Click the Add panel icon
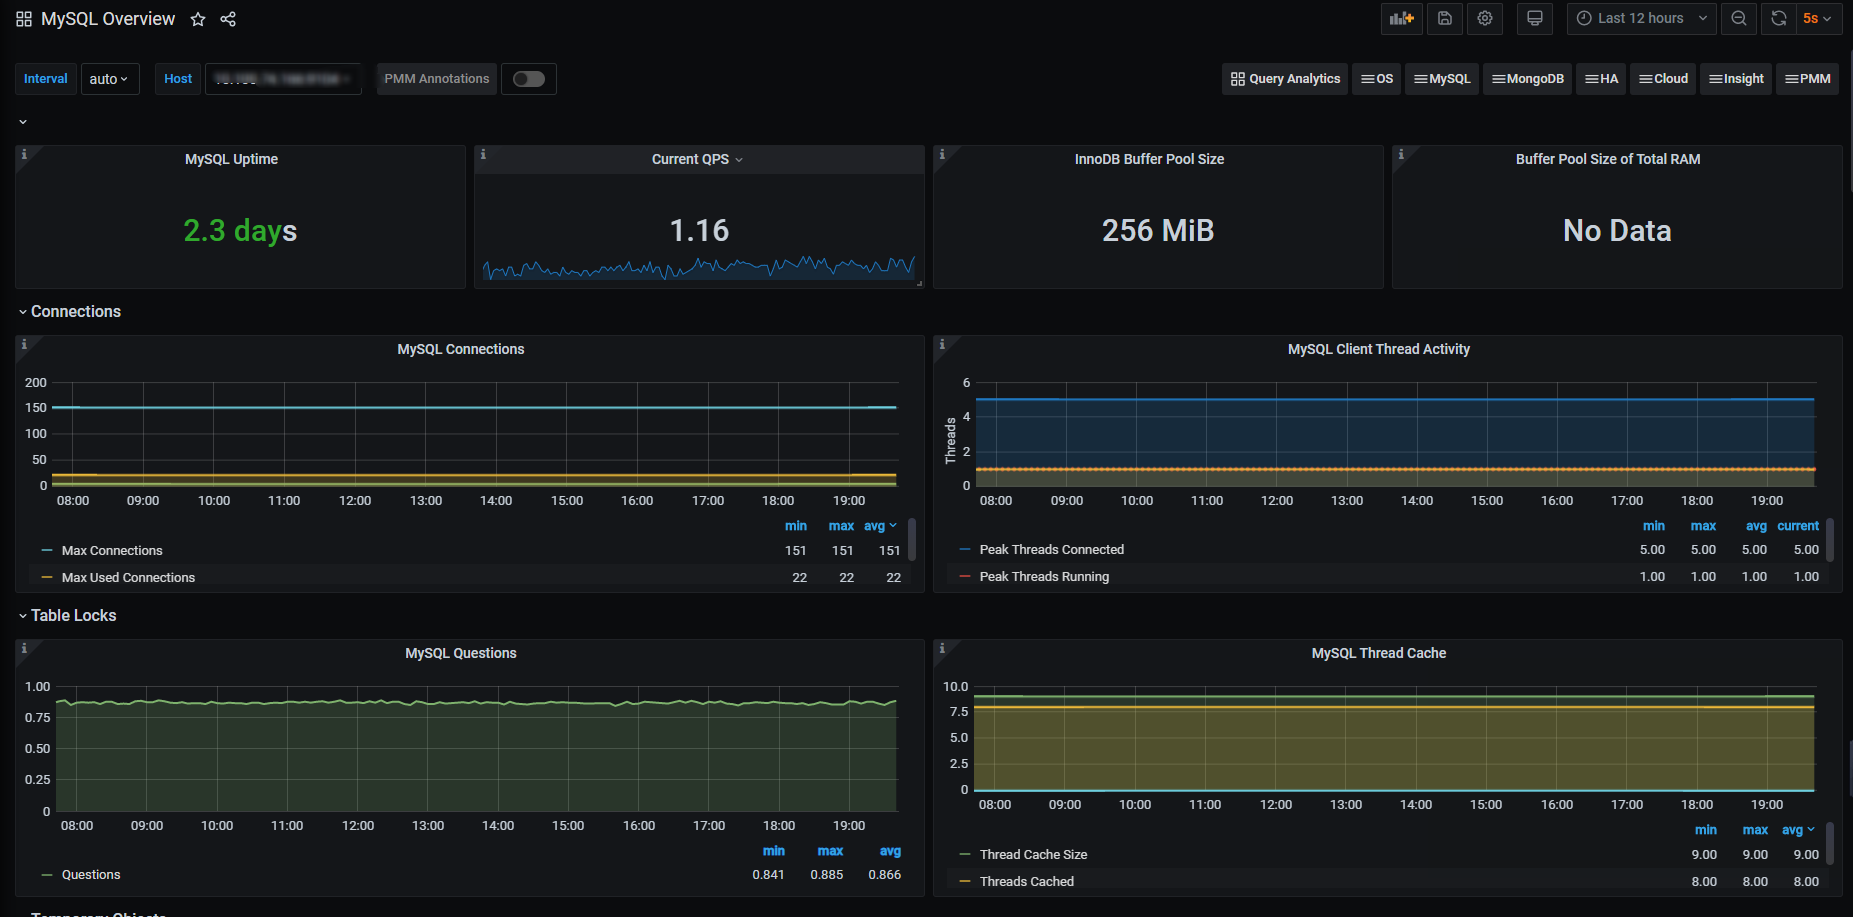1853x917 pixels. [1401, 19]
